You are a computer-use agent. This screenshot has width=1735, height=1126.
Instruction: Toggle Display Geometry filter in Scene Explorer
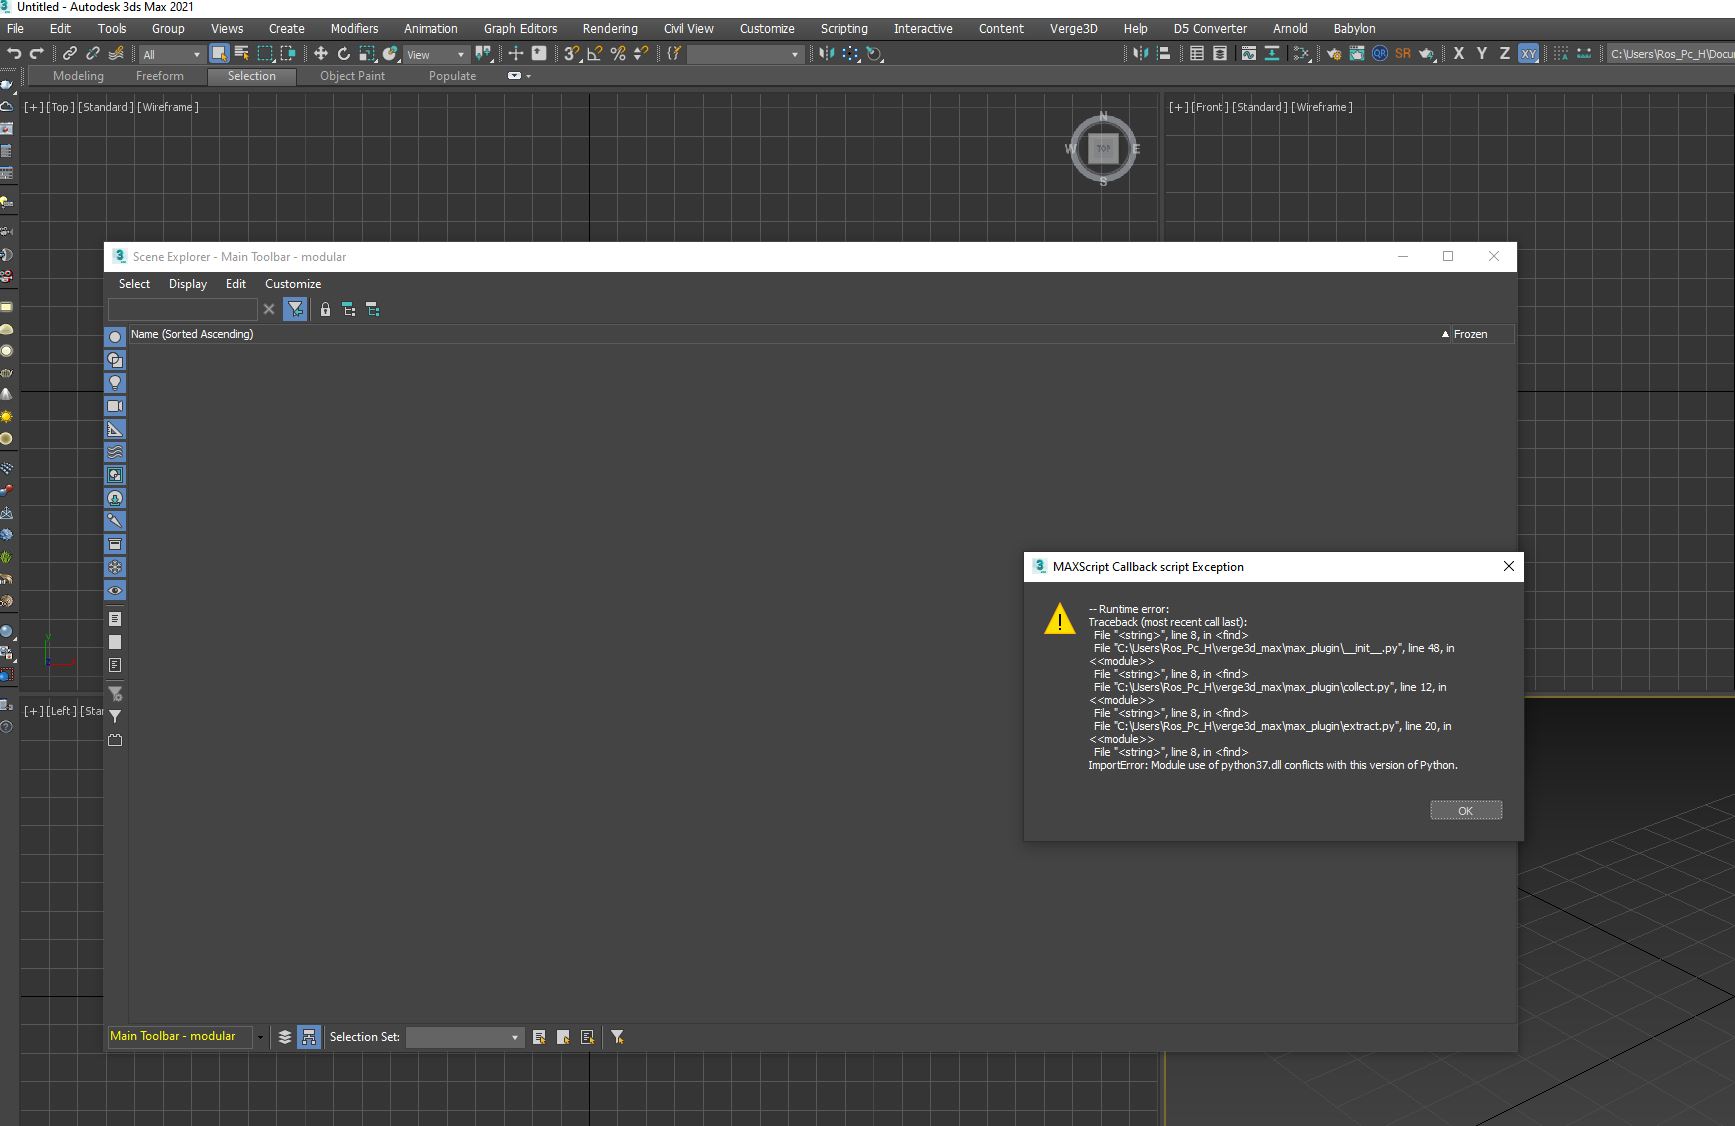[115, 337]
